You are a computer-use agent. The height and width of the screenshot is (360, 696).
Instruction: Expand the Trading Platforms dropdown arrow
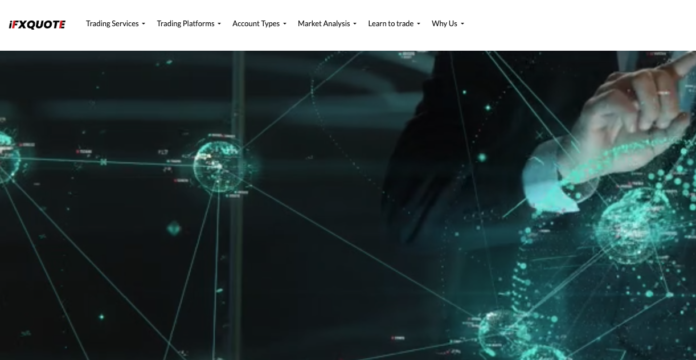click(x=219, y=24)
